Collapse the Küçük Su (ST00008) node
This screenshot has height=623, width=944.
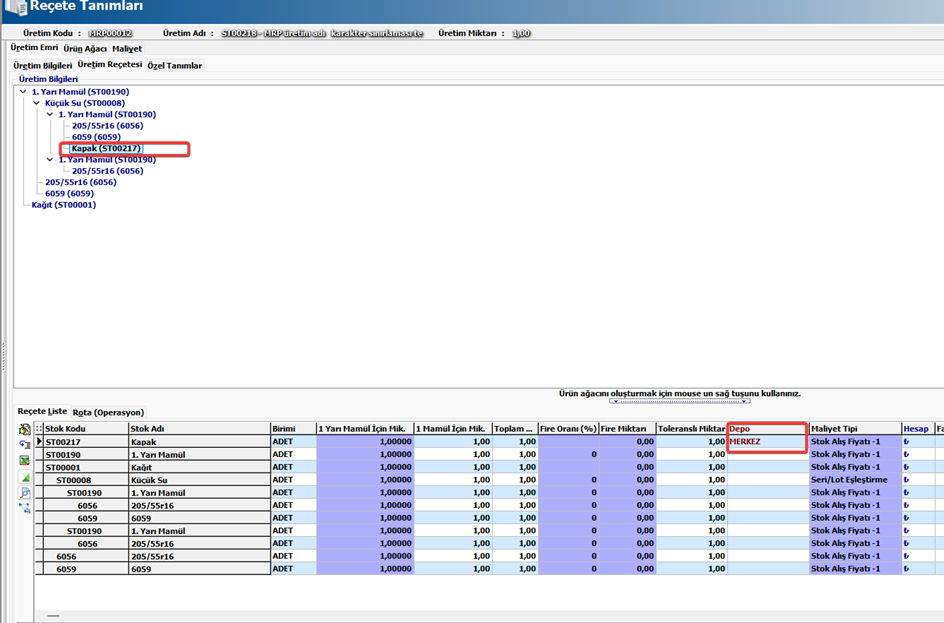pos(36,104)
